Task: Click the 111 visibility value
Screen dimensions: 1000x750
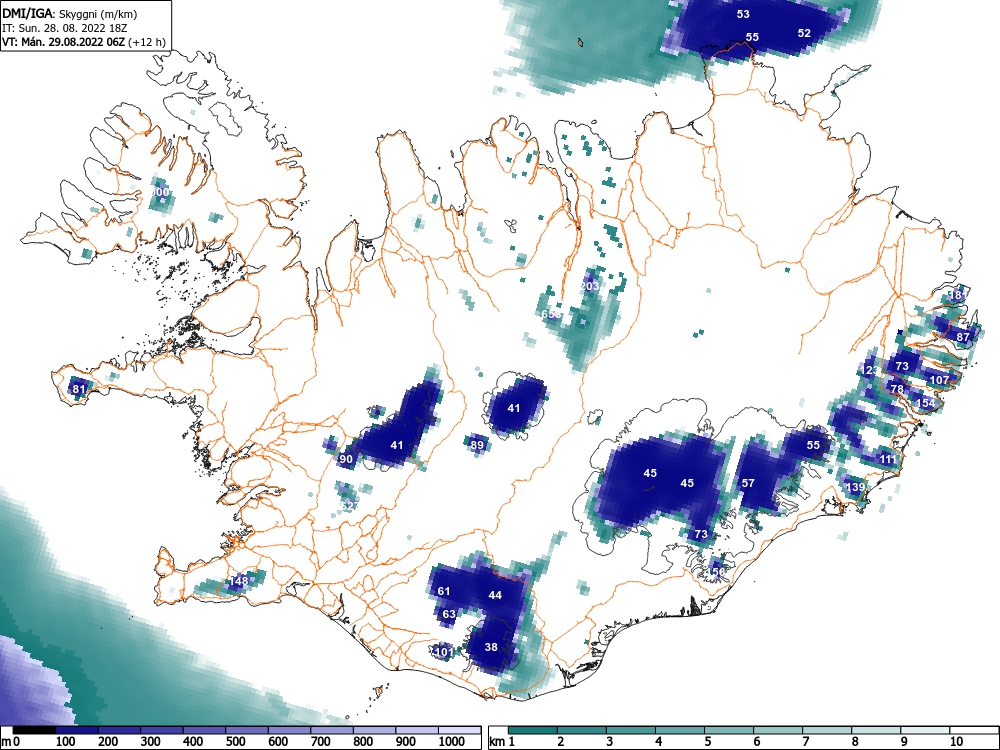Action: coord(888,459)
